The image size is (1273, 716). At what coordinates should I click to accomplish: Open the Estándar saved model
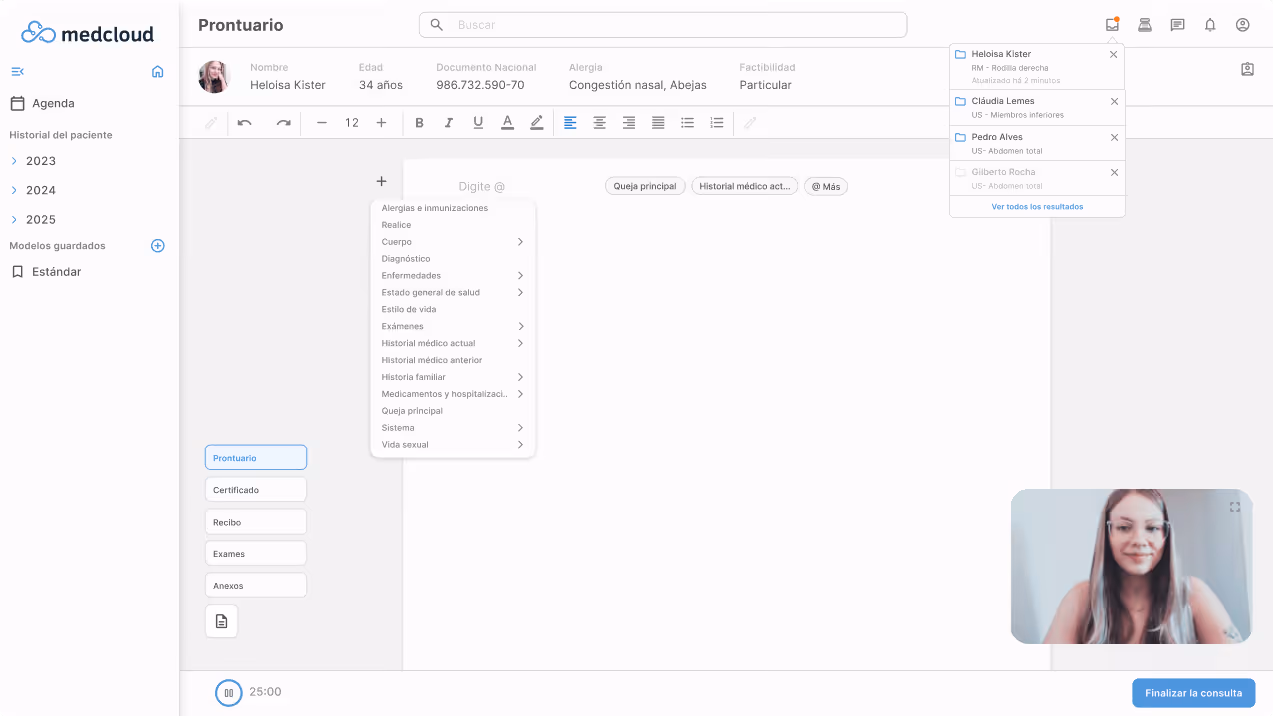(x=46, y=272)
